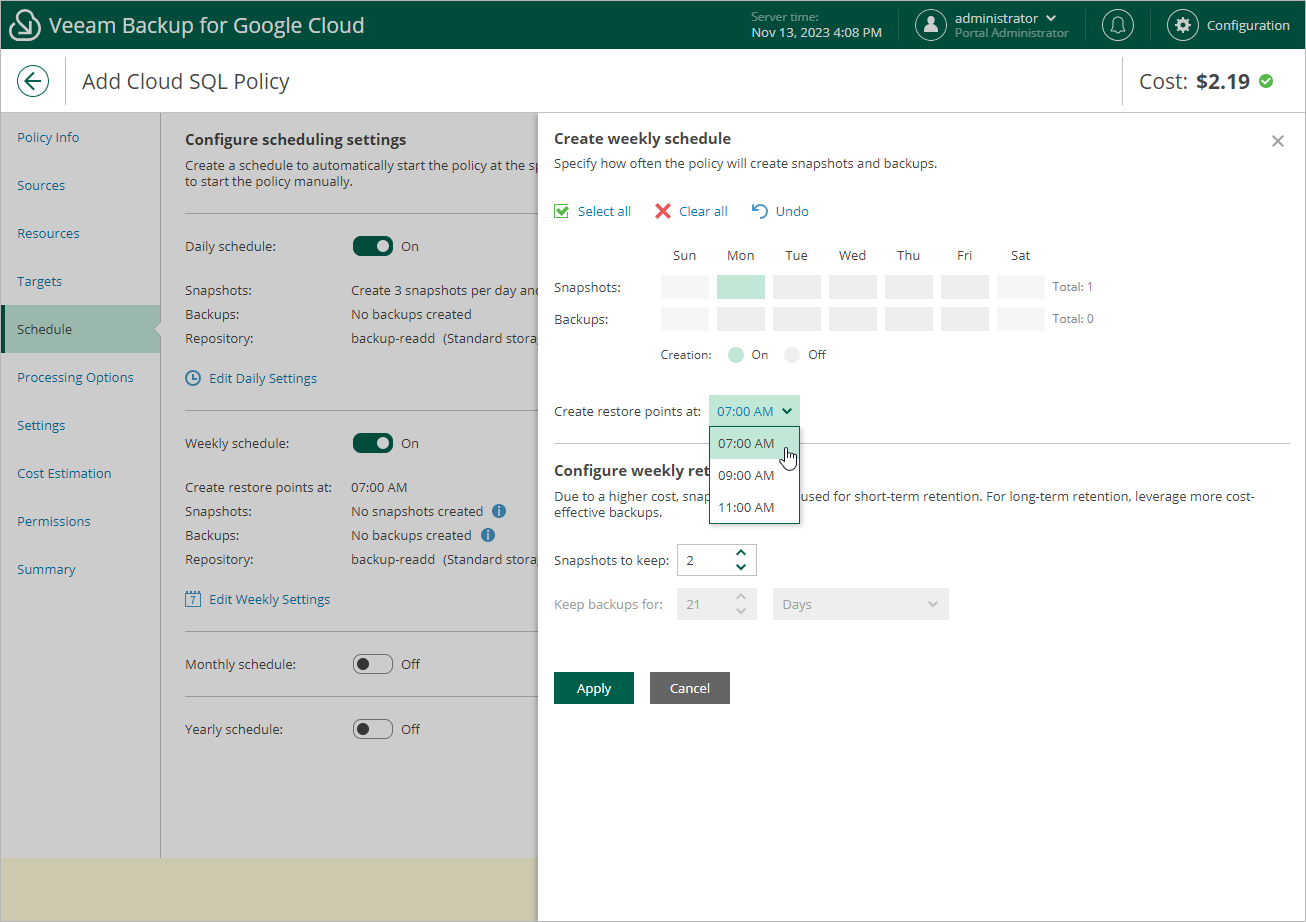This screenshot has width=1306, height=922.
Task: Click the administrator user avatar icon
Action: click(931, 25)
